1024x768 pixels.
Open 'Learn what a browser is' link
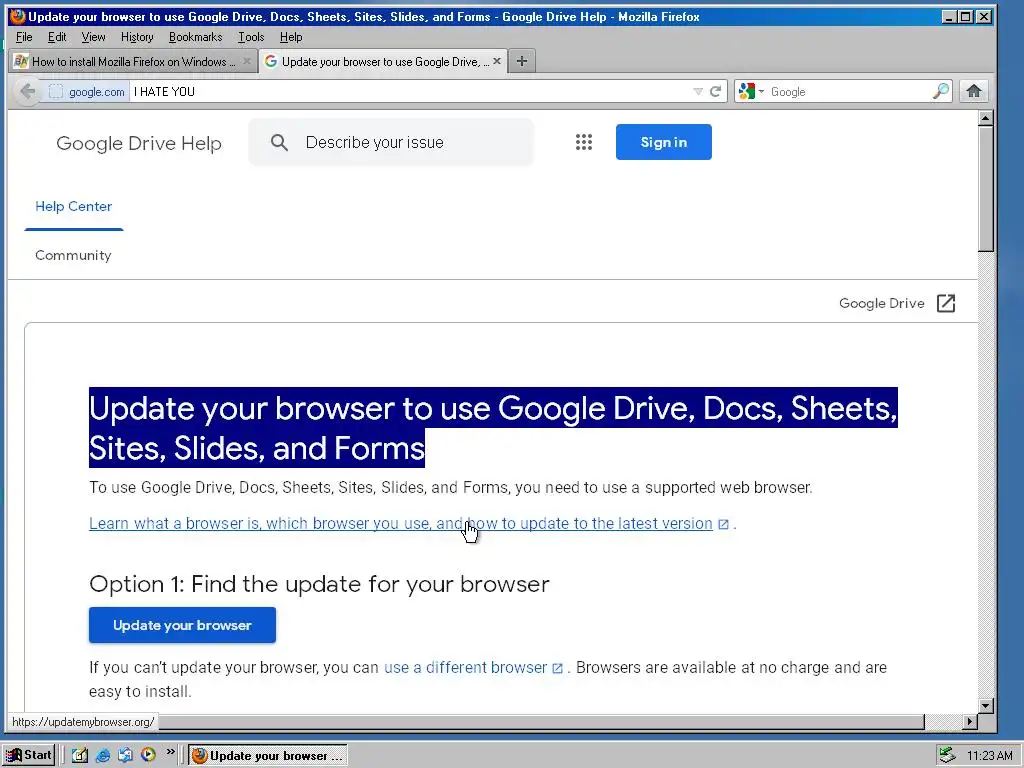click(x=400, y=524)
